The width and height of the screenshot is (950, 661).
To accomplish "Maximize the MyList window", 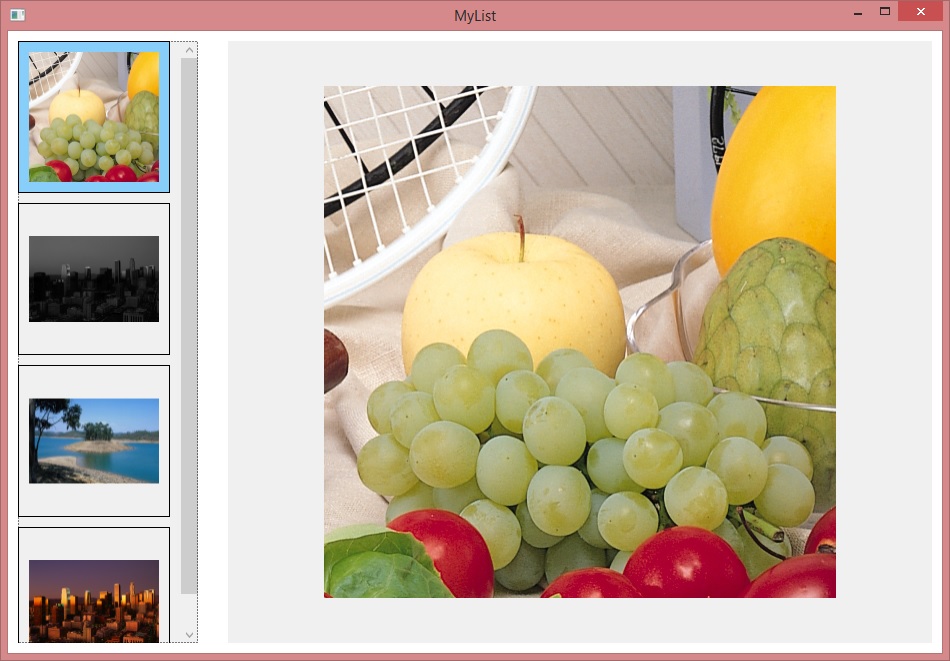I will pos(884,11).
